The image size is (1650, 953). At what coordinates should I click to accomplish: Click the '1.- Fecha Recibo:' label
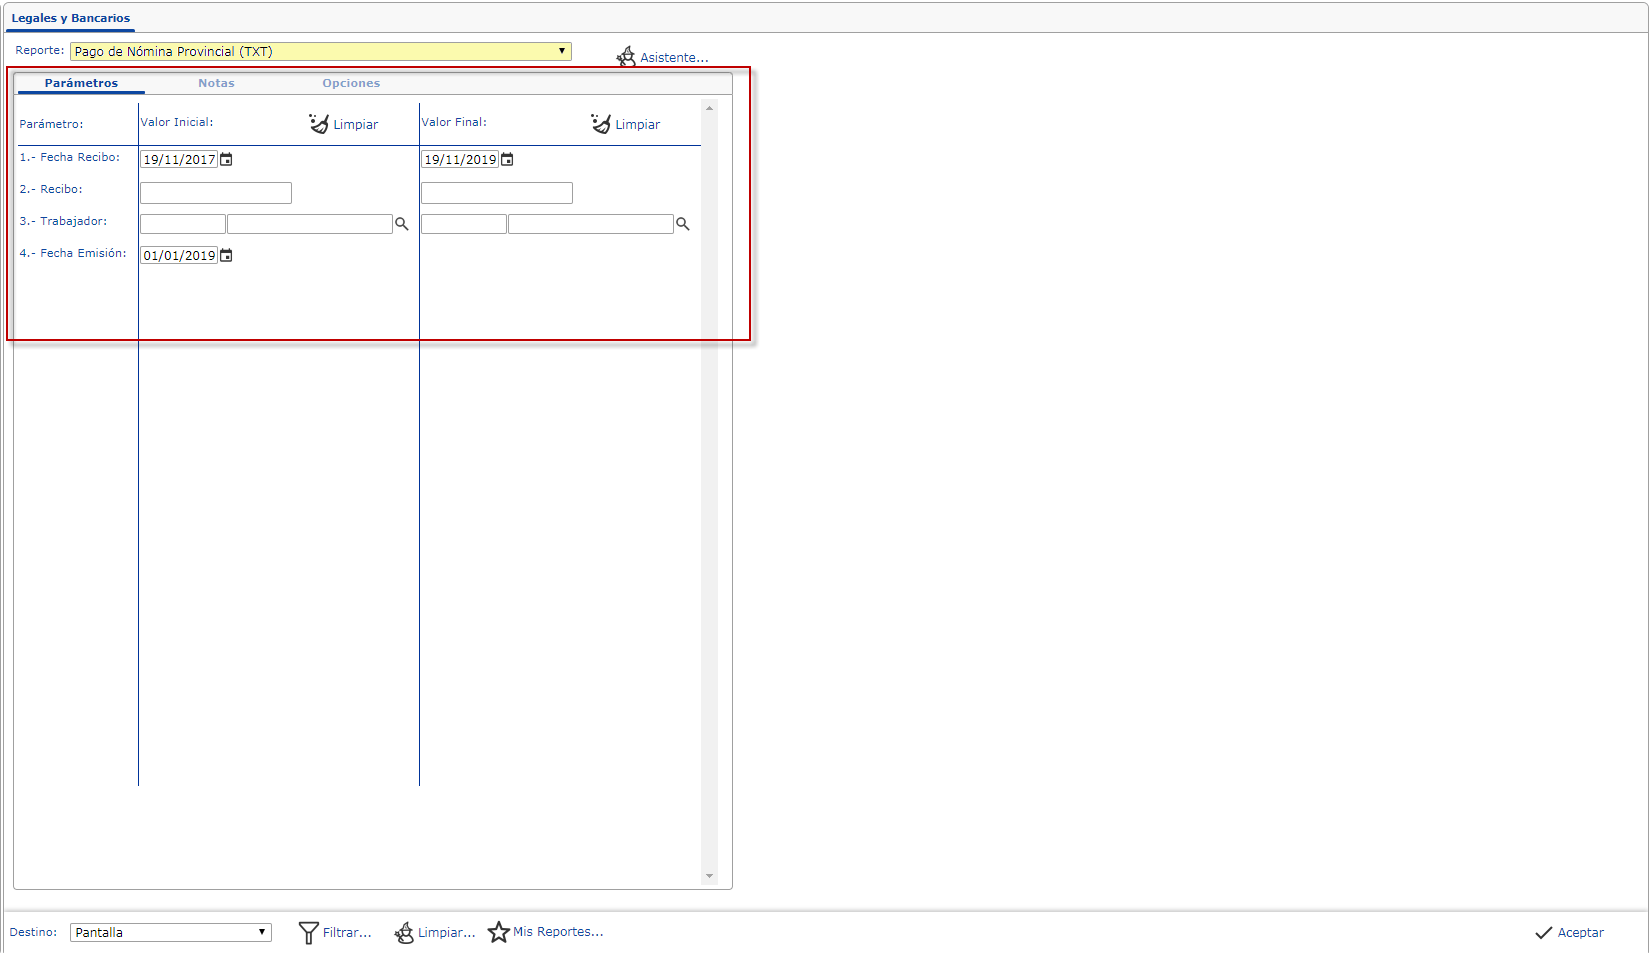70,157
